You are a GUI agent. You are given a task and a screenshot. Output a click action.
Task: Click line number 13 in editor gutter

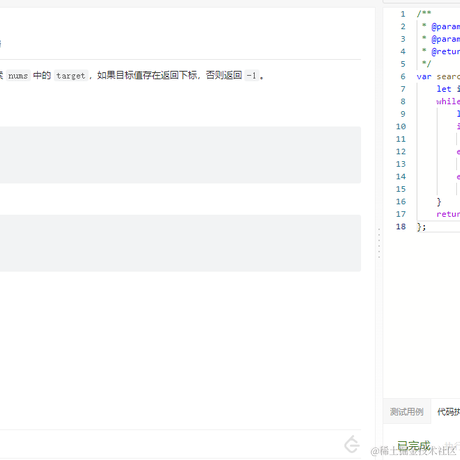click(x=401, y=164)
